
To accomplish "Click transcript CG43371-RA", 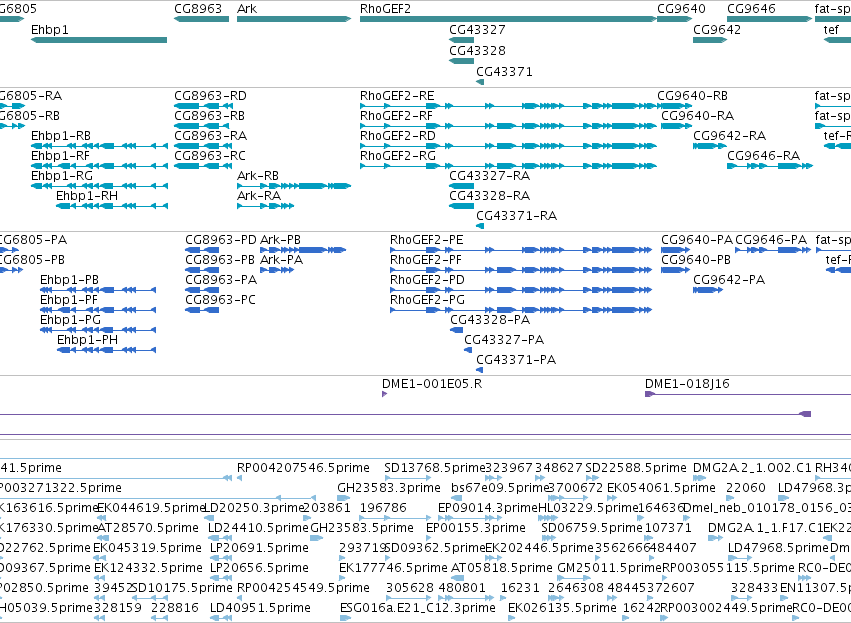I will click(480, 226).
